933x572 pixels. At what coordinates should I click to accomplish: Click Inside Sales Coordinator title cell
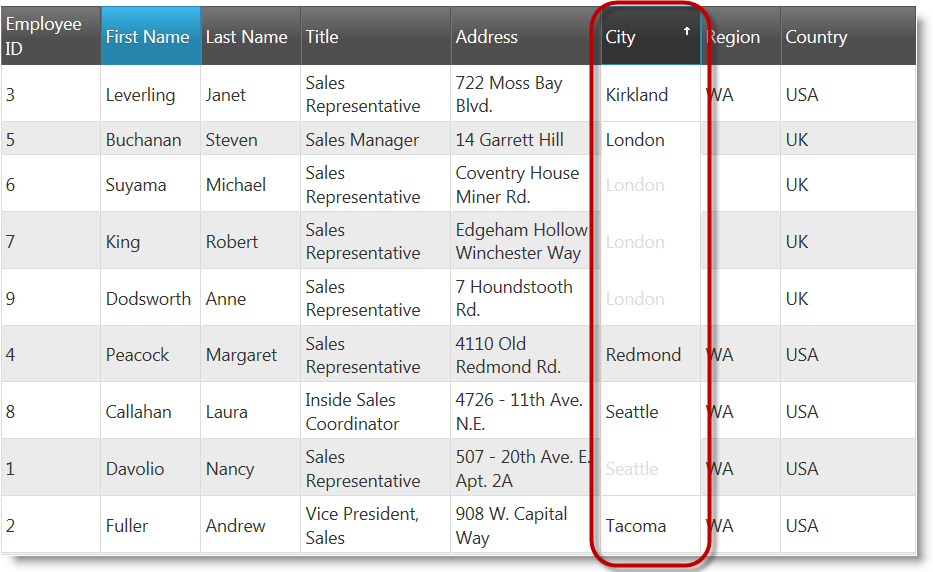point(353,412)
